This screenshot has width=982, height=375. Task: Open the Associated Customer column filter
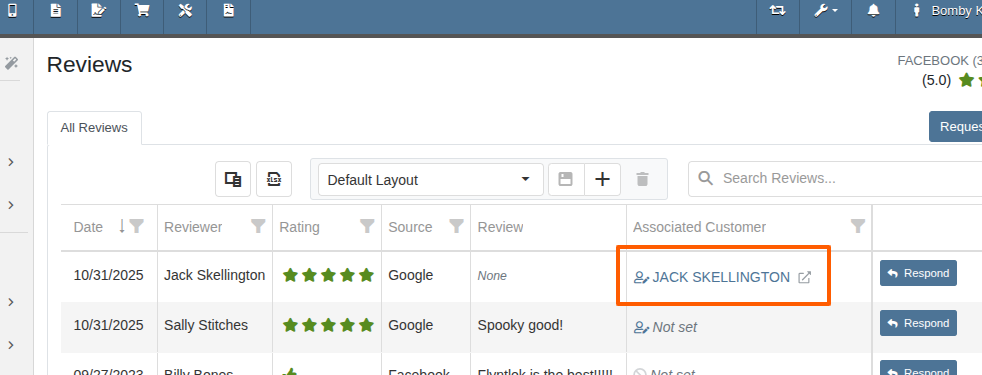(x=858, y=226)
